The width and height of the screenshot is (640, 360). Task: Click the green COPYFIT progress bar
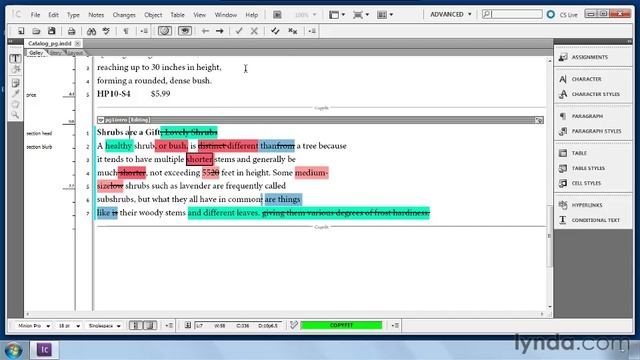pos(341,325)
